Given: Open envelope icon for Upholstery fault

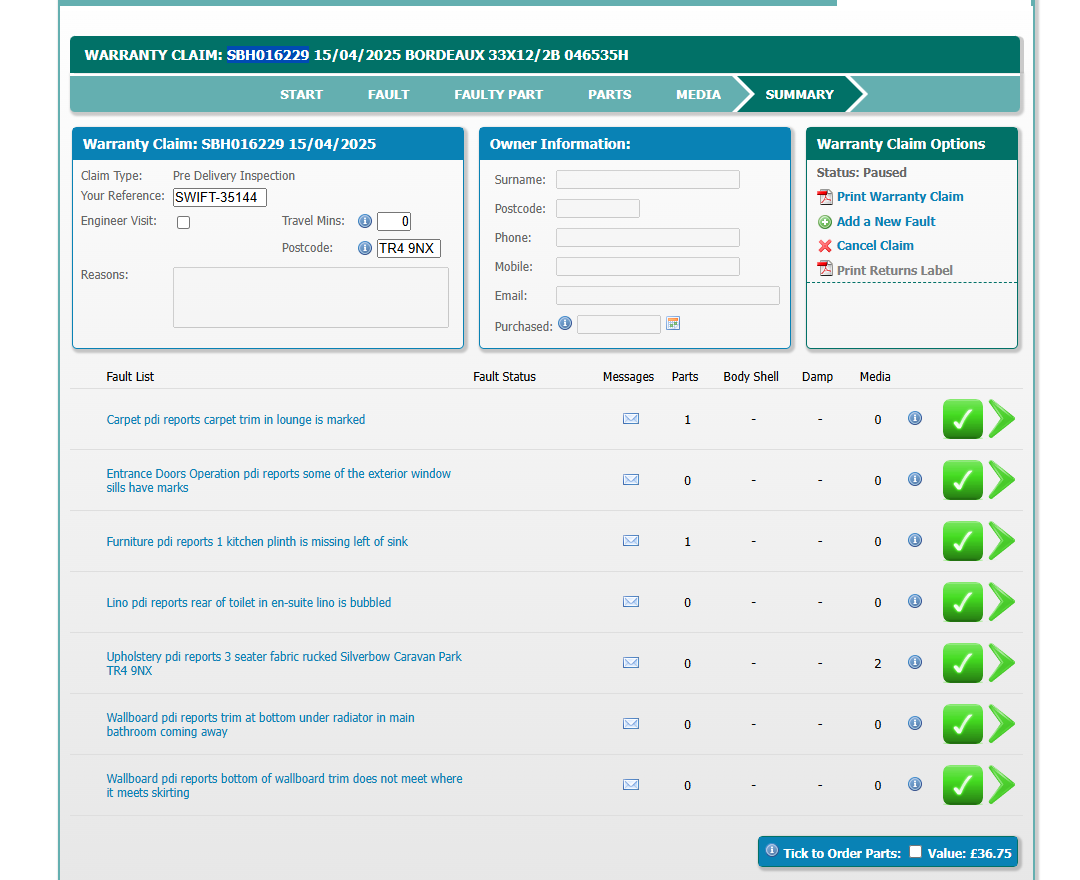Looking at the screenshot, I should point(631,663).
